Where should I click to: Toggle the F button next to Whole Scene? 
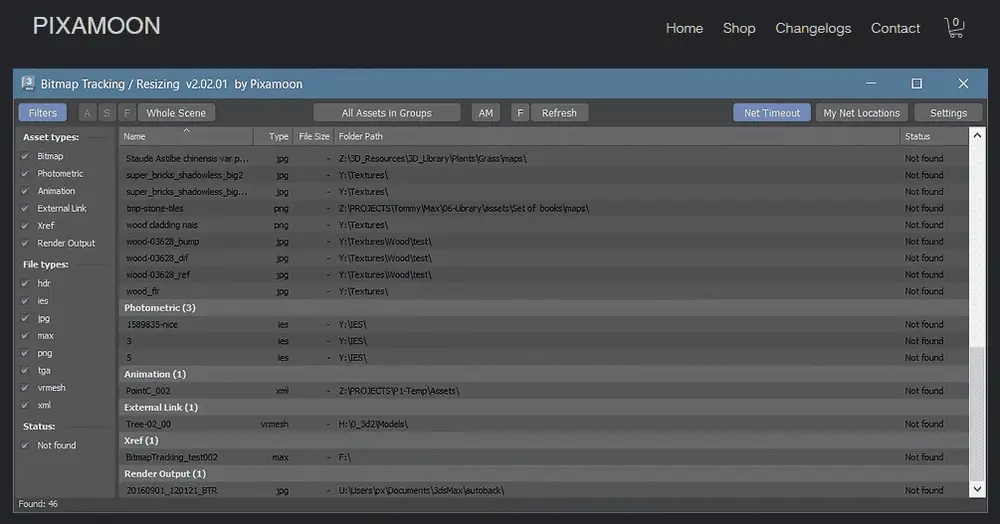[127, 113]
